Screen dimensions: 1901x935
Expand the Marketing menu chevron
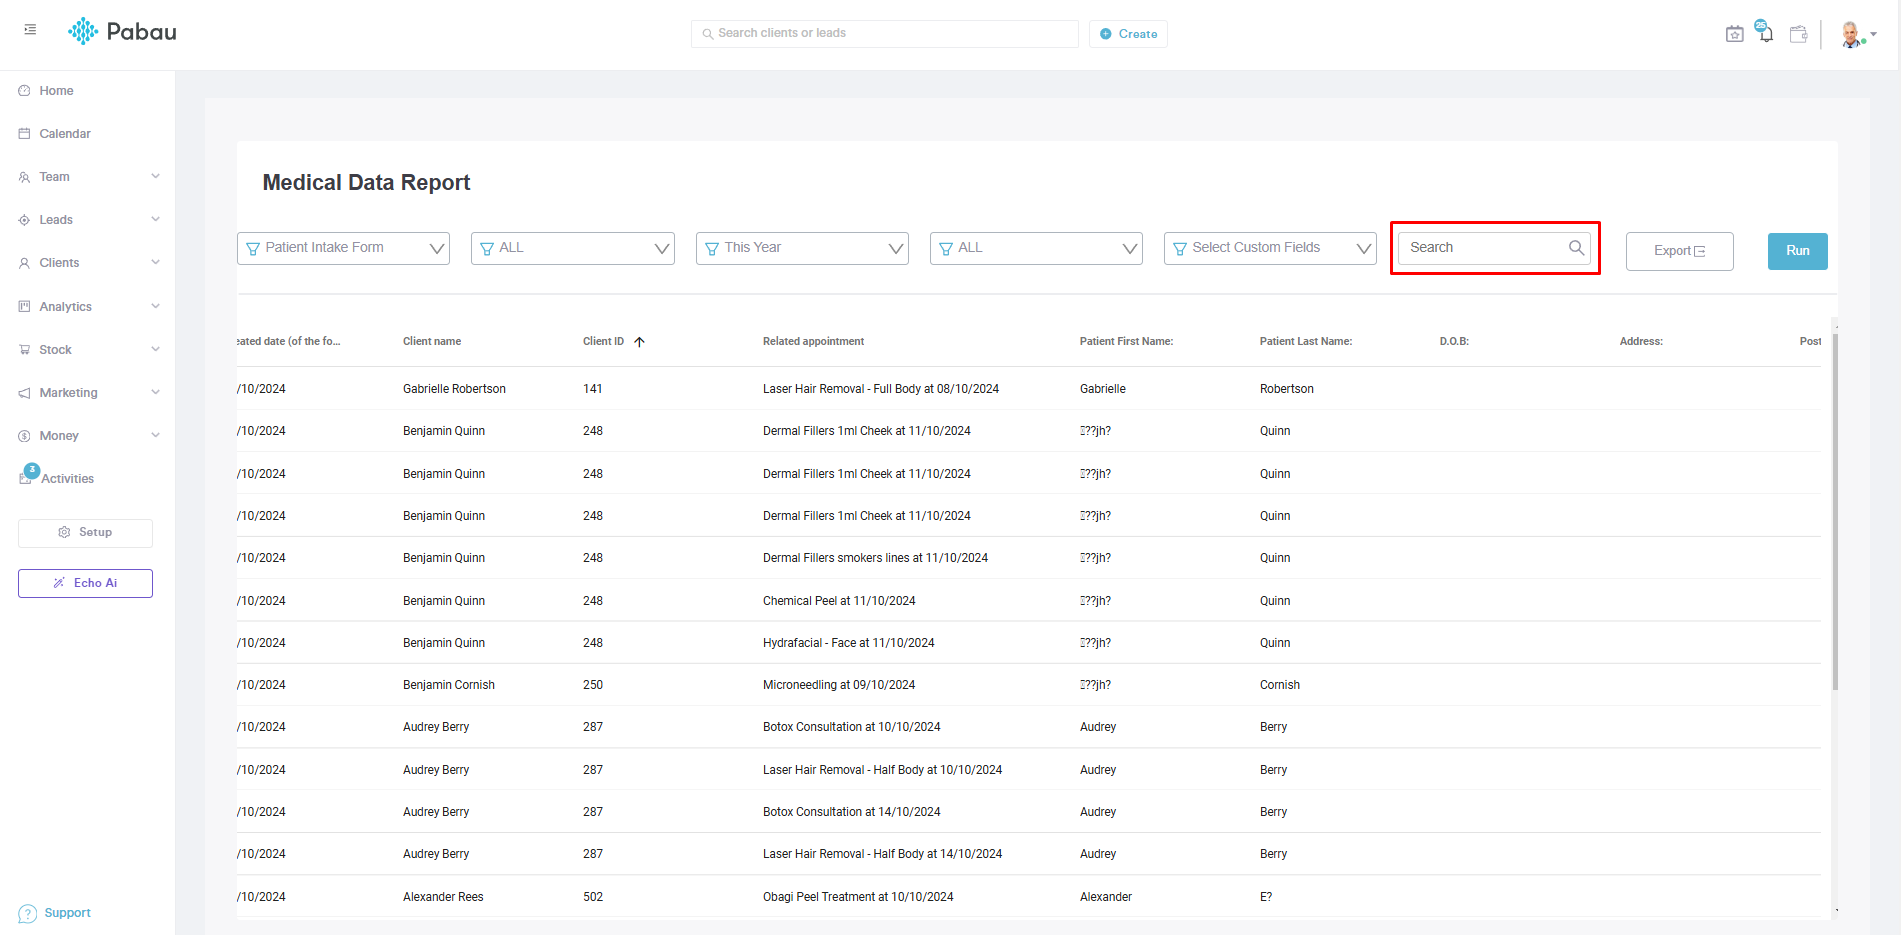pos(156,392)
